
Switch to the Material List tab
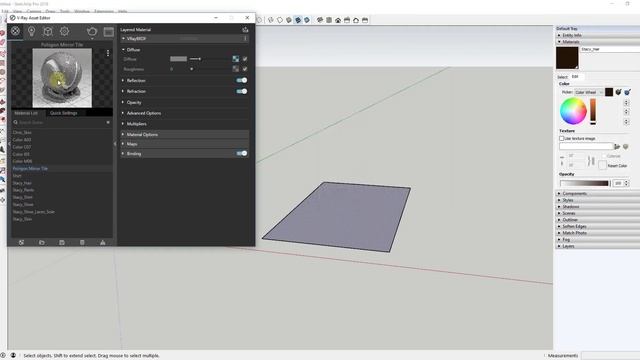(26, 113)
